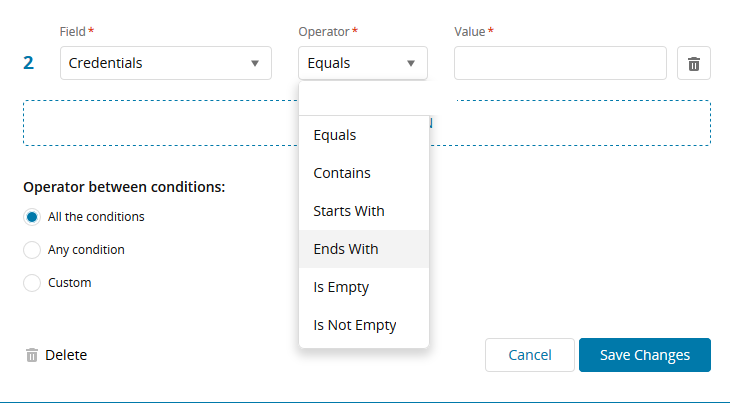This screenshot has width=730, height=411.
Task: Click the Field dropdown arrow
Action: (255, 64)
